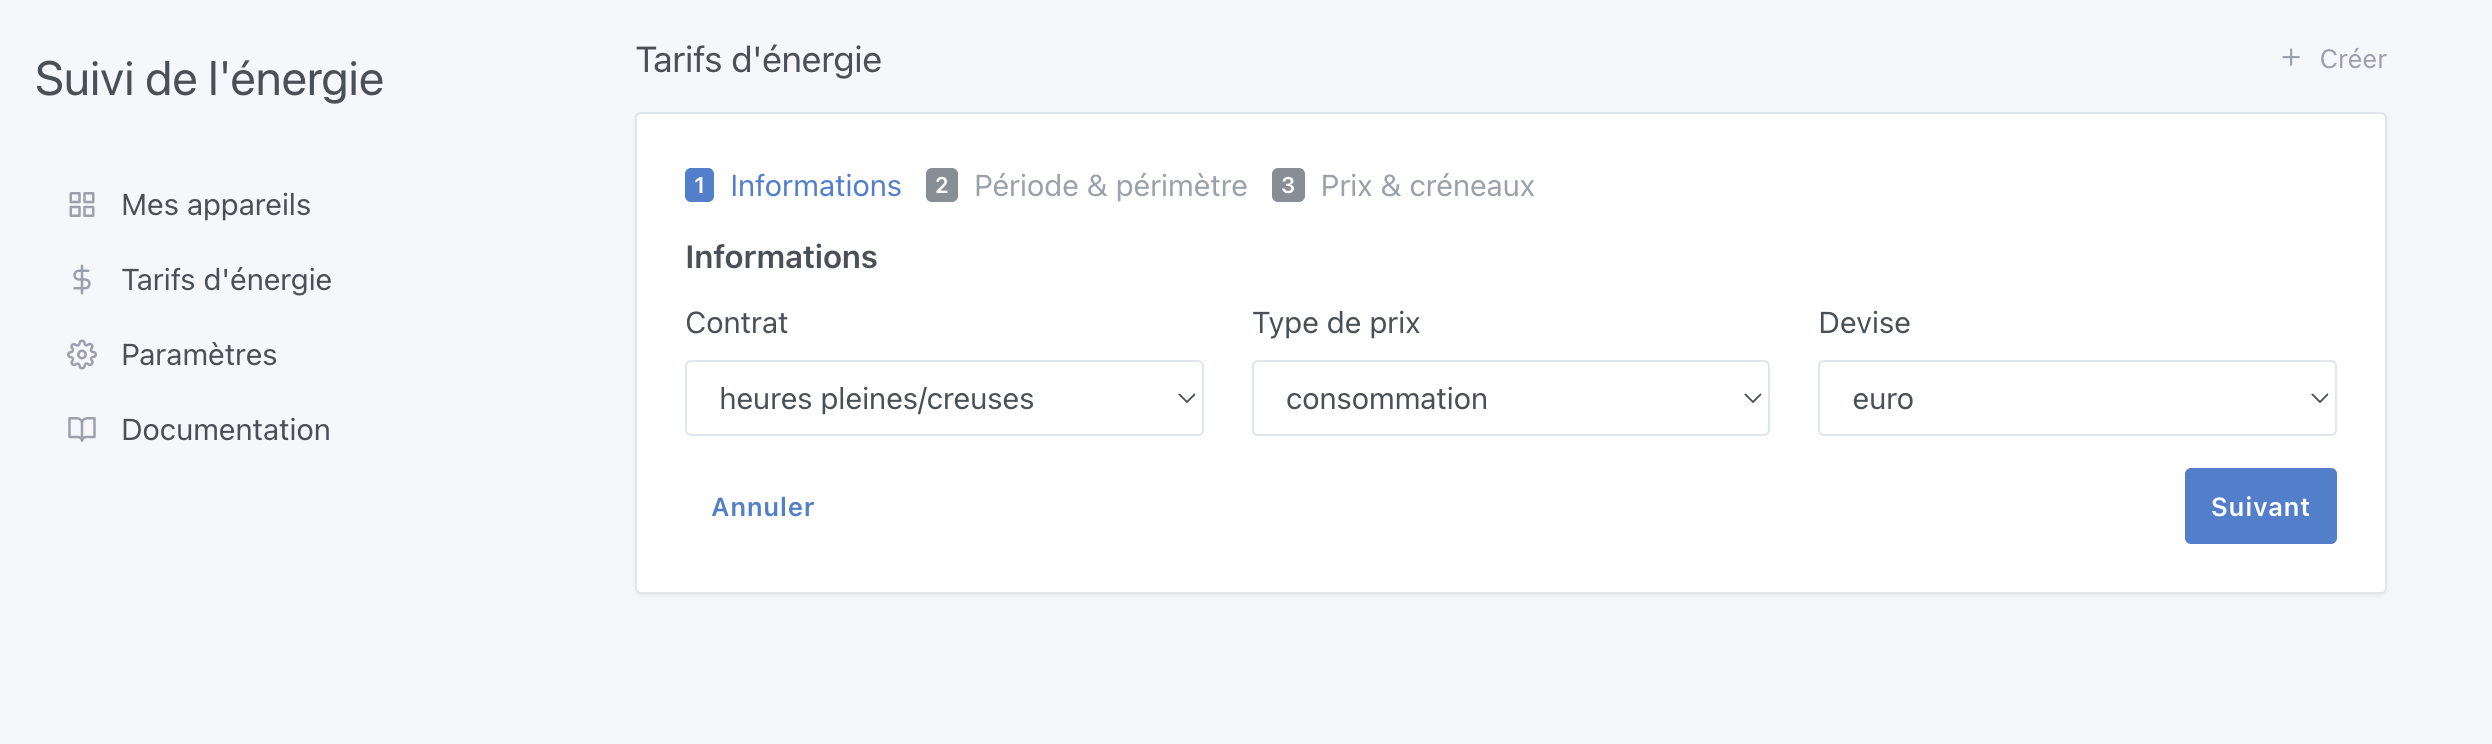Viewport: 2492px width, 744px height.
Task: Click the step 2 badge for Période & périmètre
Action: (942, 185)
